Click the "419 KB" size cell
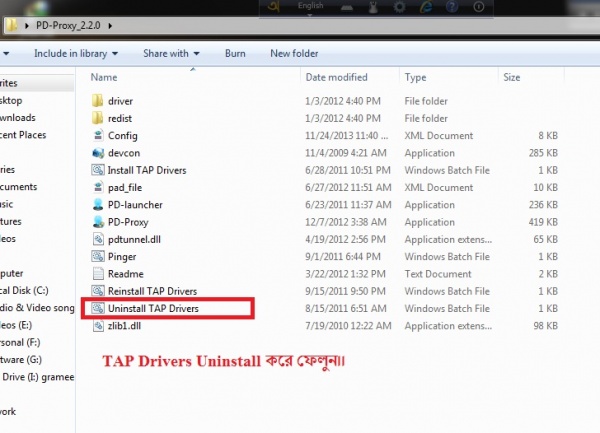 (543, 222)
